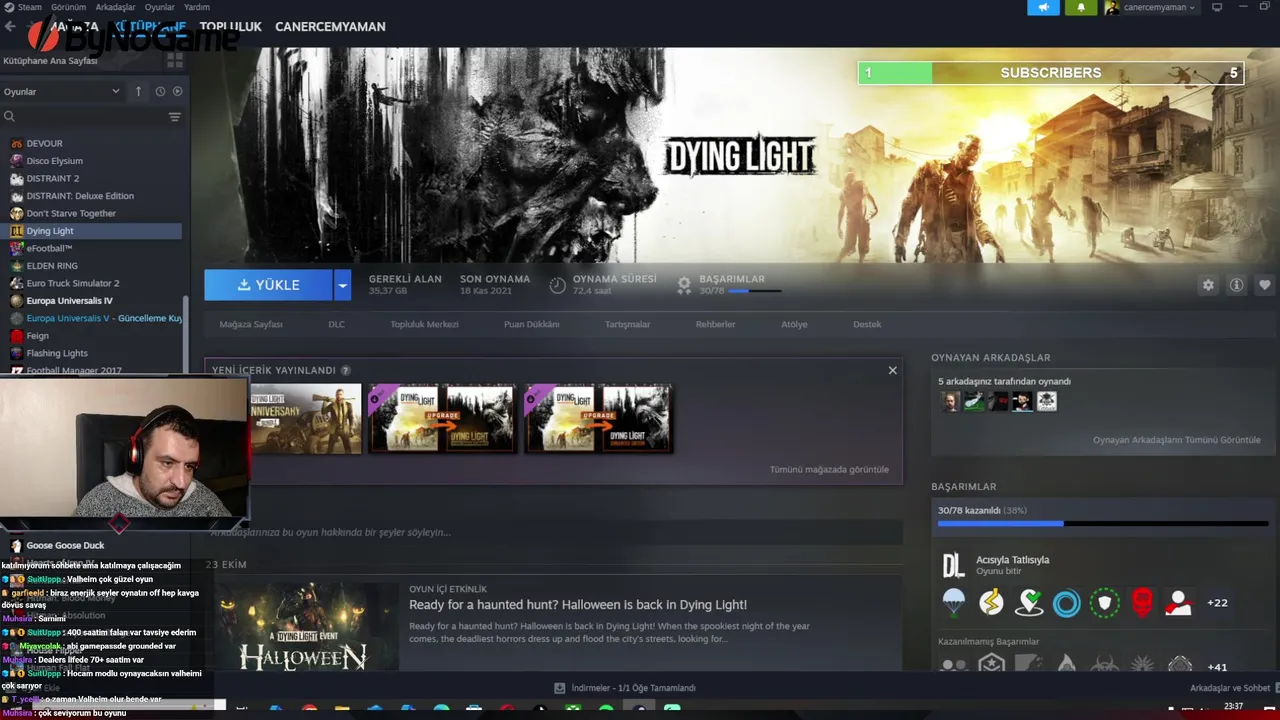
Task: Open the Tartışmalar link
Action: coord(627,324)
